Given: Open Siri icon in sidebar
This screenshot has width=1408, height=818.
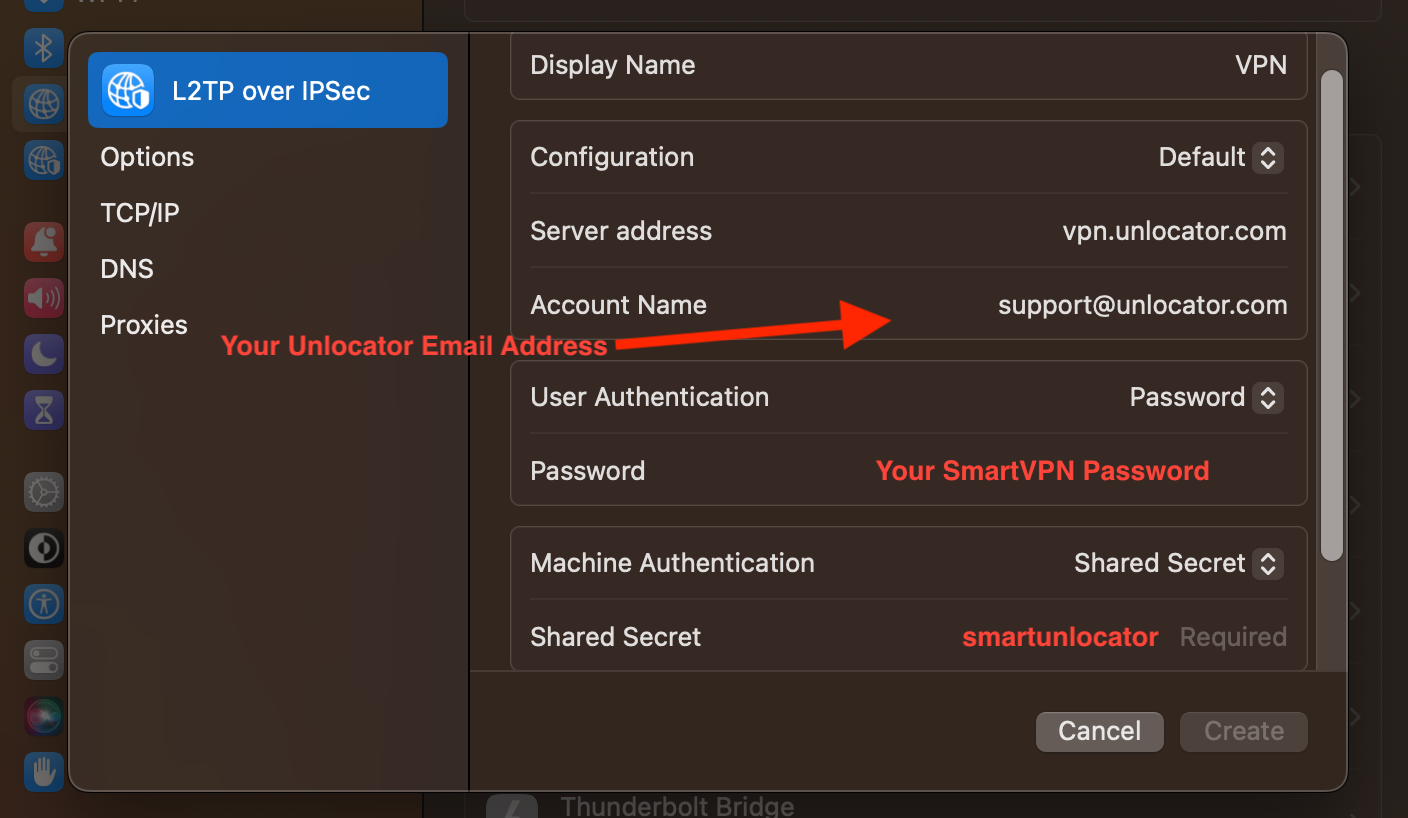Looking at the screenshot, I should (x=43, y=716).
